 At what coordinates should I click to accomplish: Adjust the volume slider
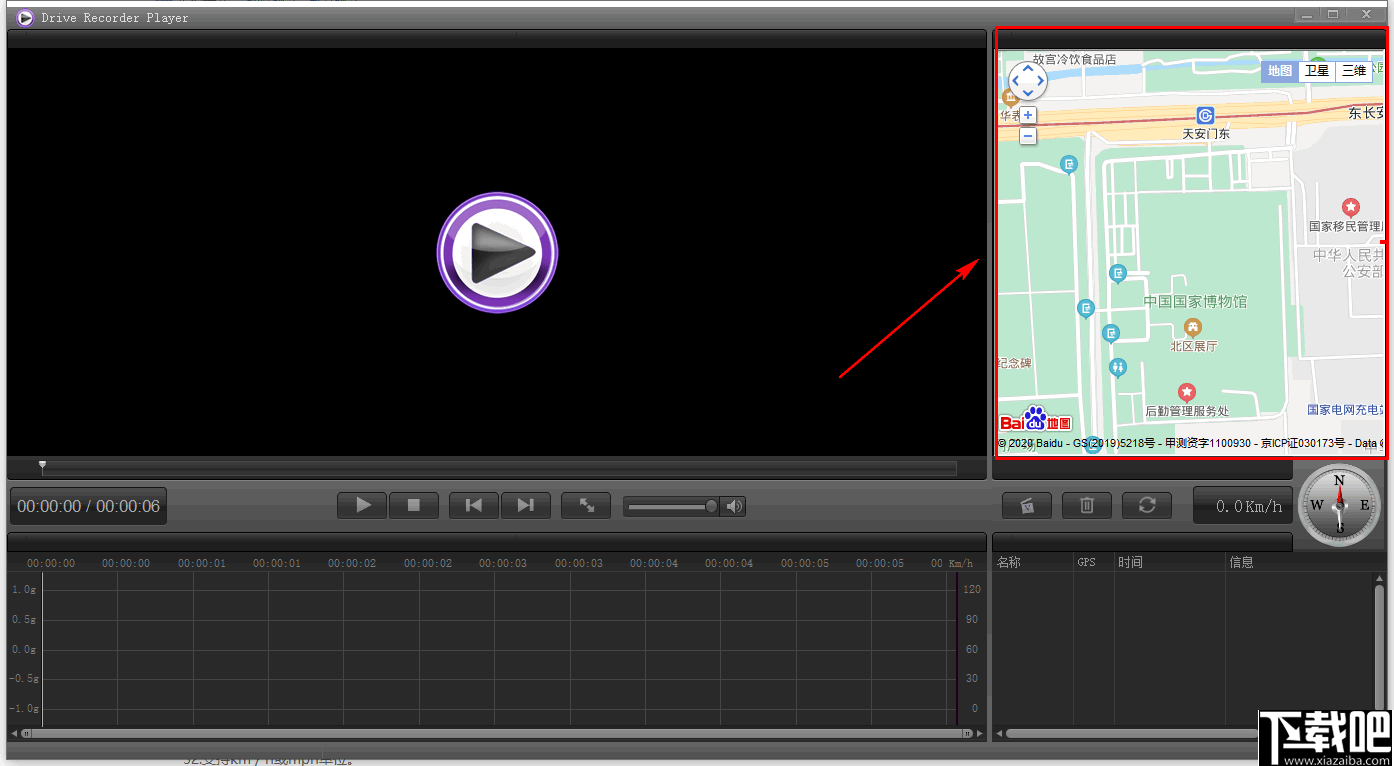click(x=670, y=505)
